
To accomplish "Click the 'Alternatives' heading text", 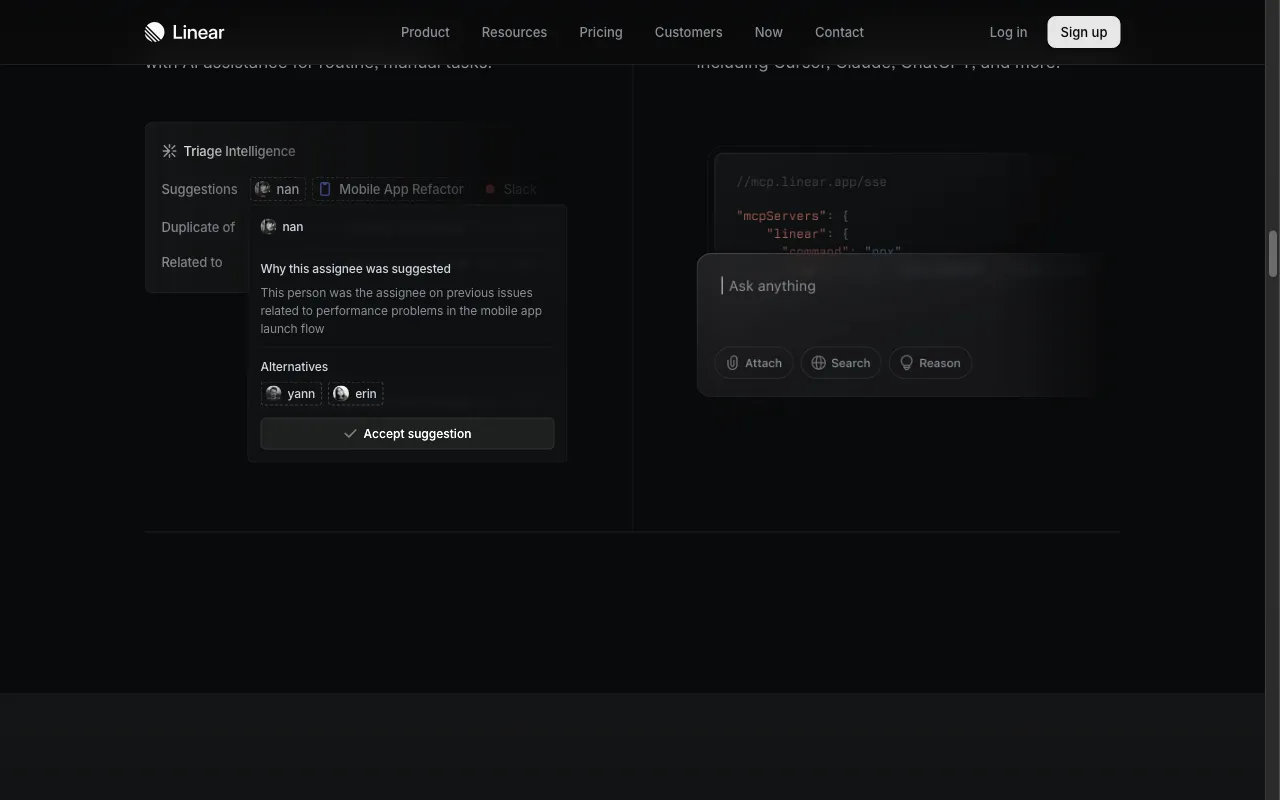I will [294, 366].
